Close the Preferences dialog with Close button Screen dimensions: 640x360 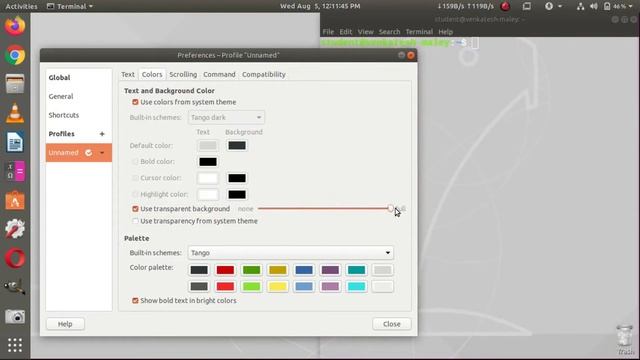coord(392,324)
